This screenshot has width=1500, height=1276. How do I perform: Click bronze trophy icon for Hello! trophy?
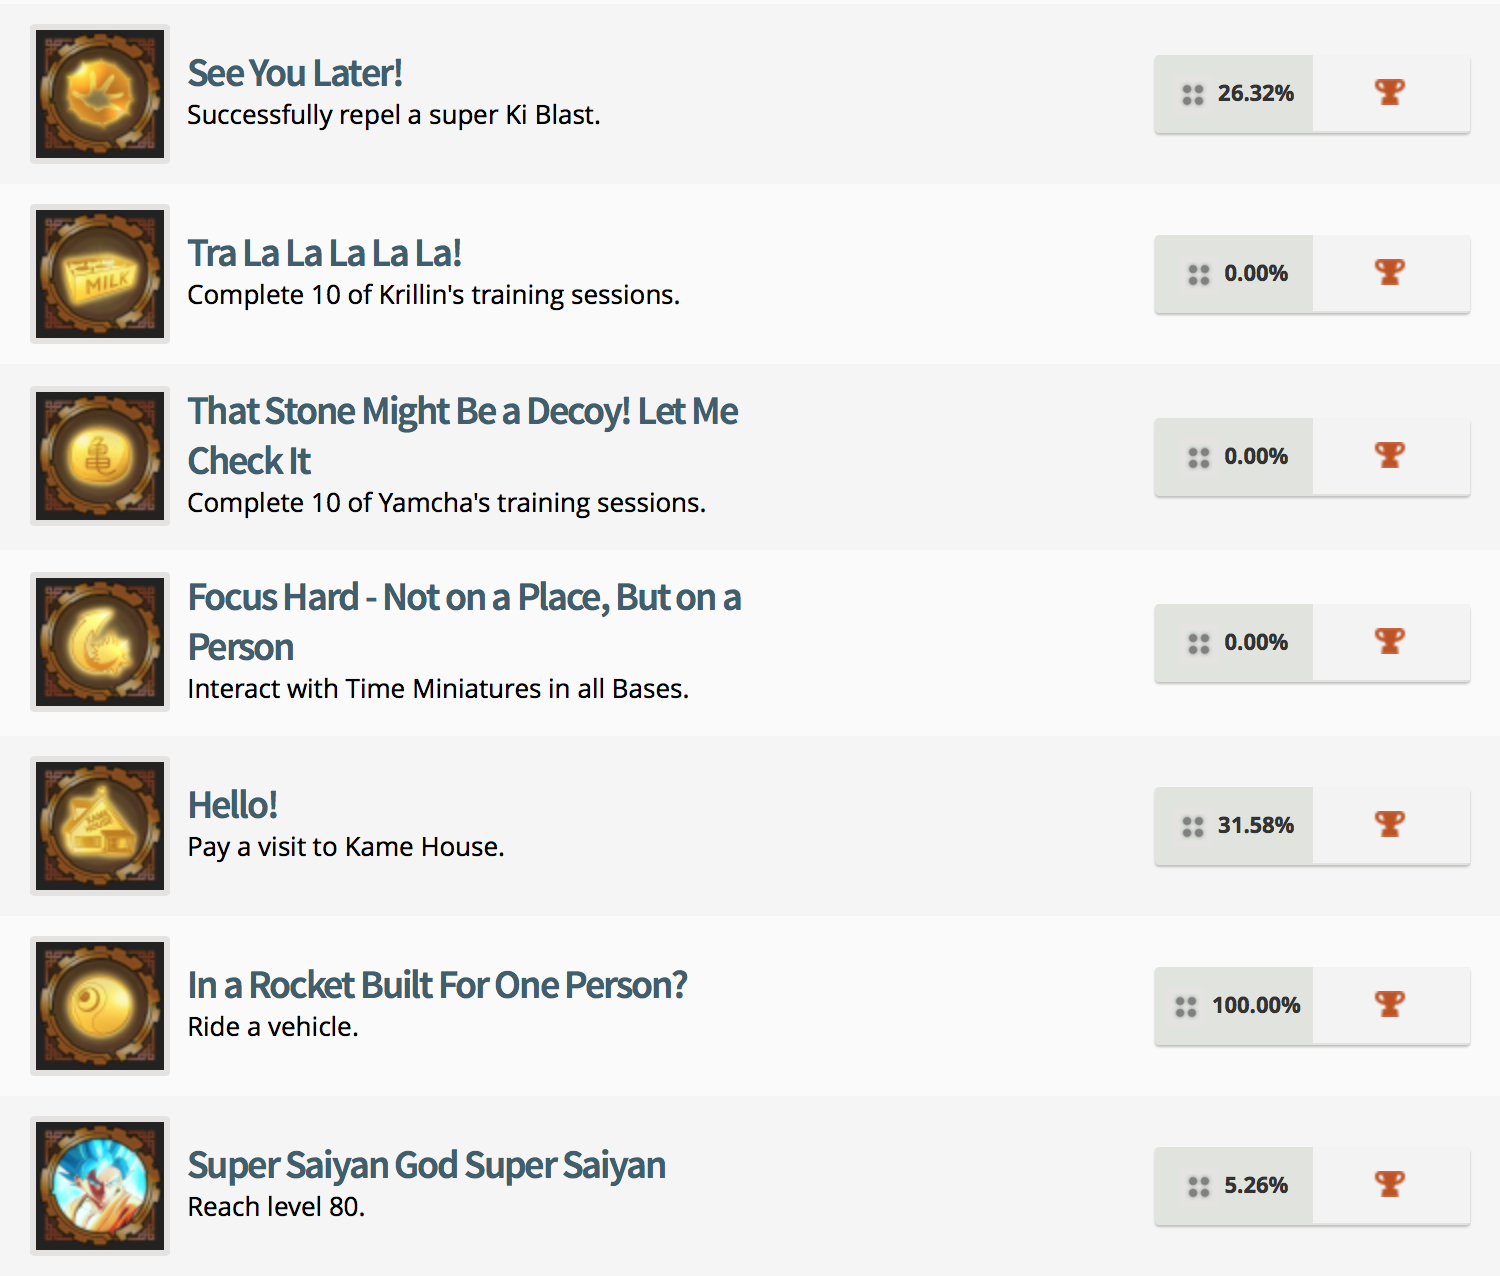[1390, 825]
